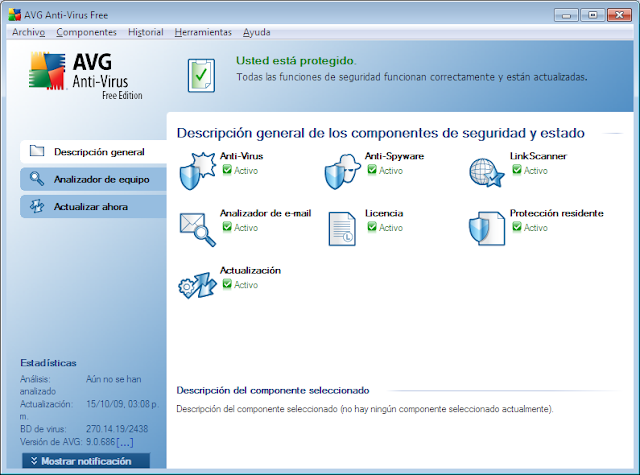640x475 pixels.
Task: Open the Protección residente shield icon
Action: tap(487, 228)
